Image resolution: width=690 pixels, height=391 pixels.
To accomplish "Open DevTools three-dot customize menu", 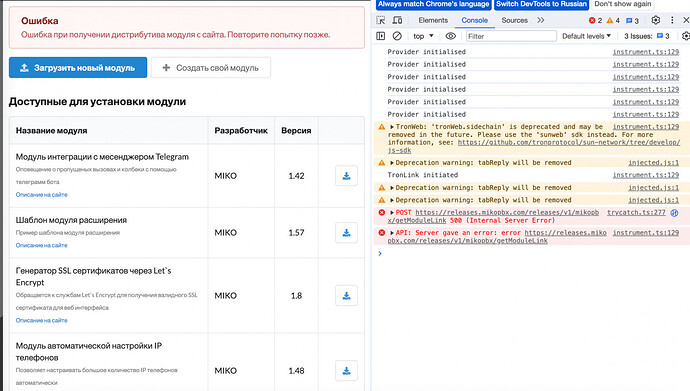I will click(x=672, y=20).
